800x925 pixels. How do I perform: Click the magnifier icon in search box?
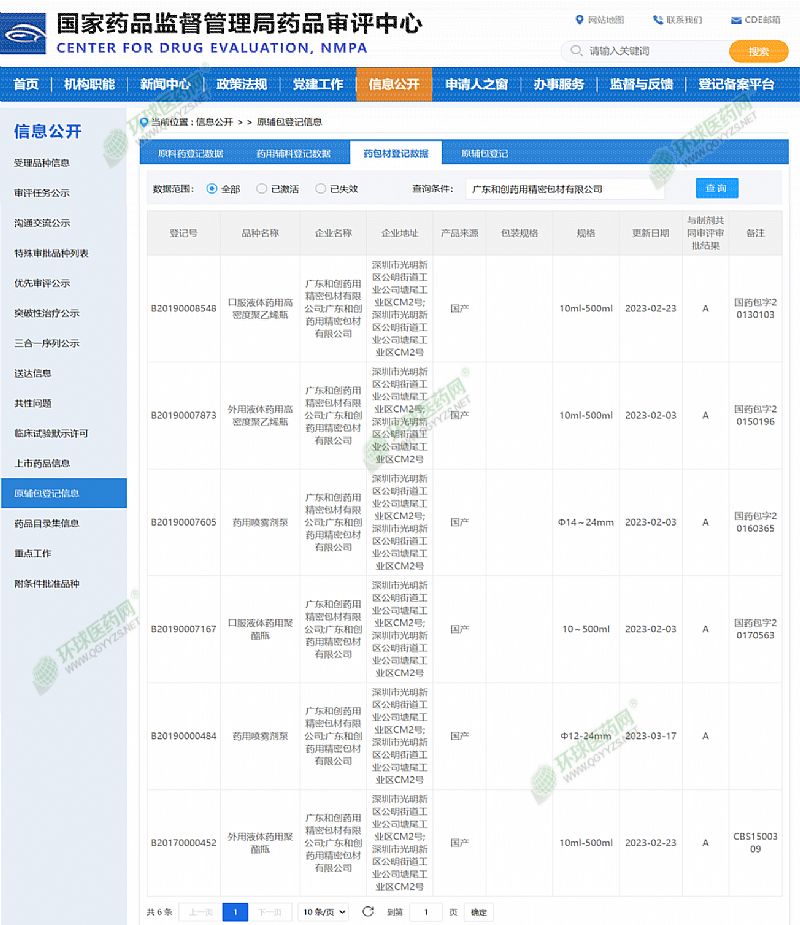(576, 51)
